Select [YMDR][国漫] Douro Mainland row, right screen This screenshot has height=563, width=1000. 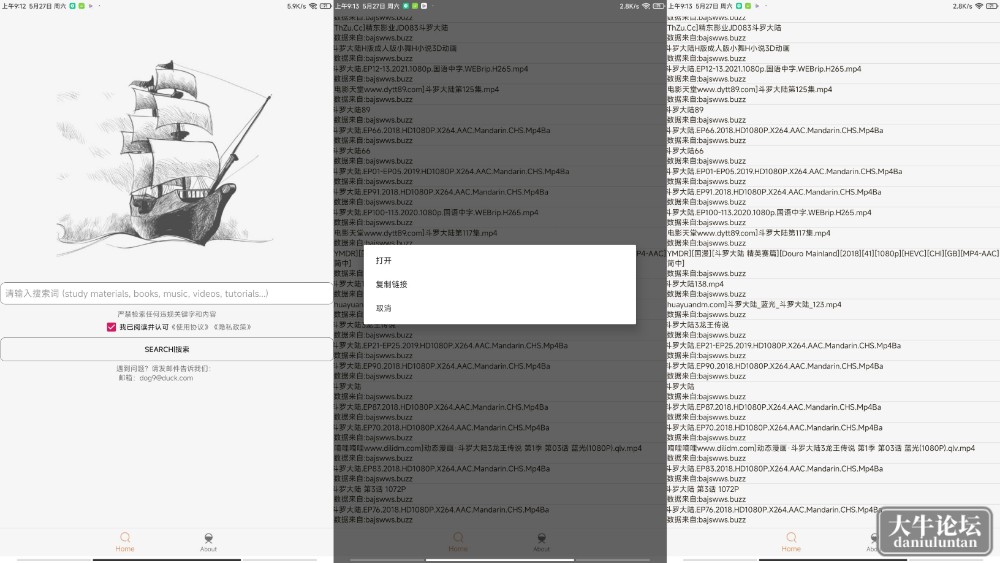coord(833,263)
